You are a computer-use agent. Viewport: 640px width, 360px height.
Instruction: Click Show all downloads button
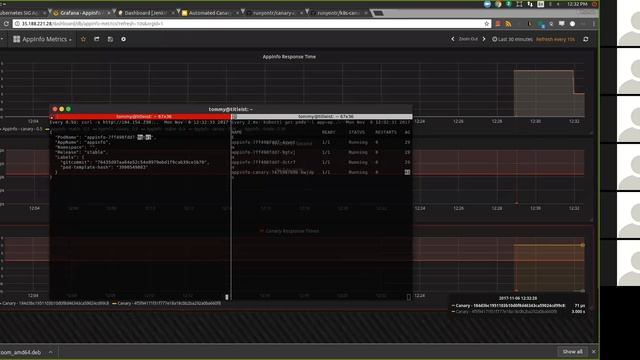click(572, 351)
